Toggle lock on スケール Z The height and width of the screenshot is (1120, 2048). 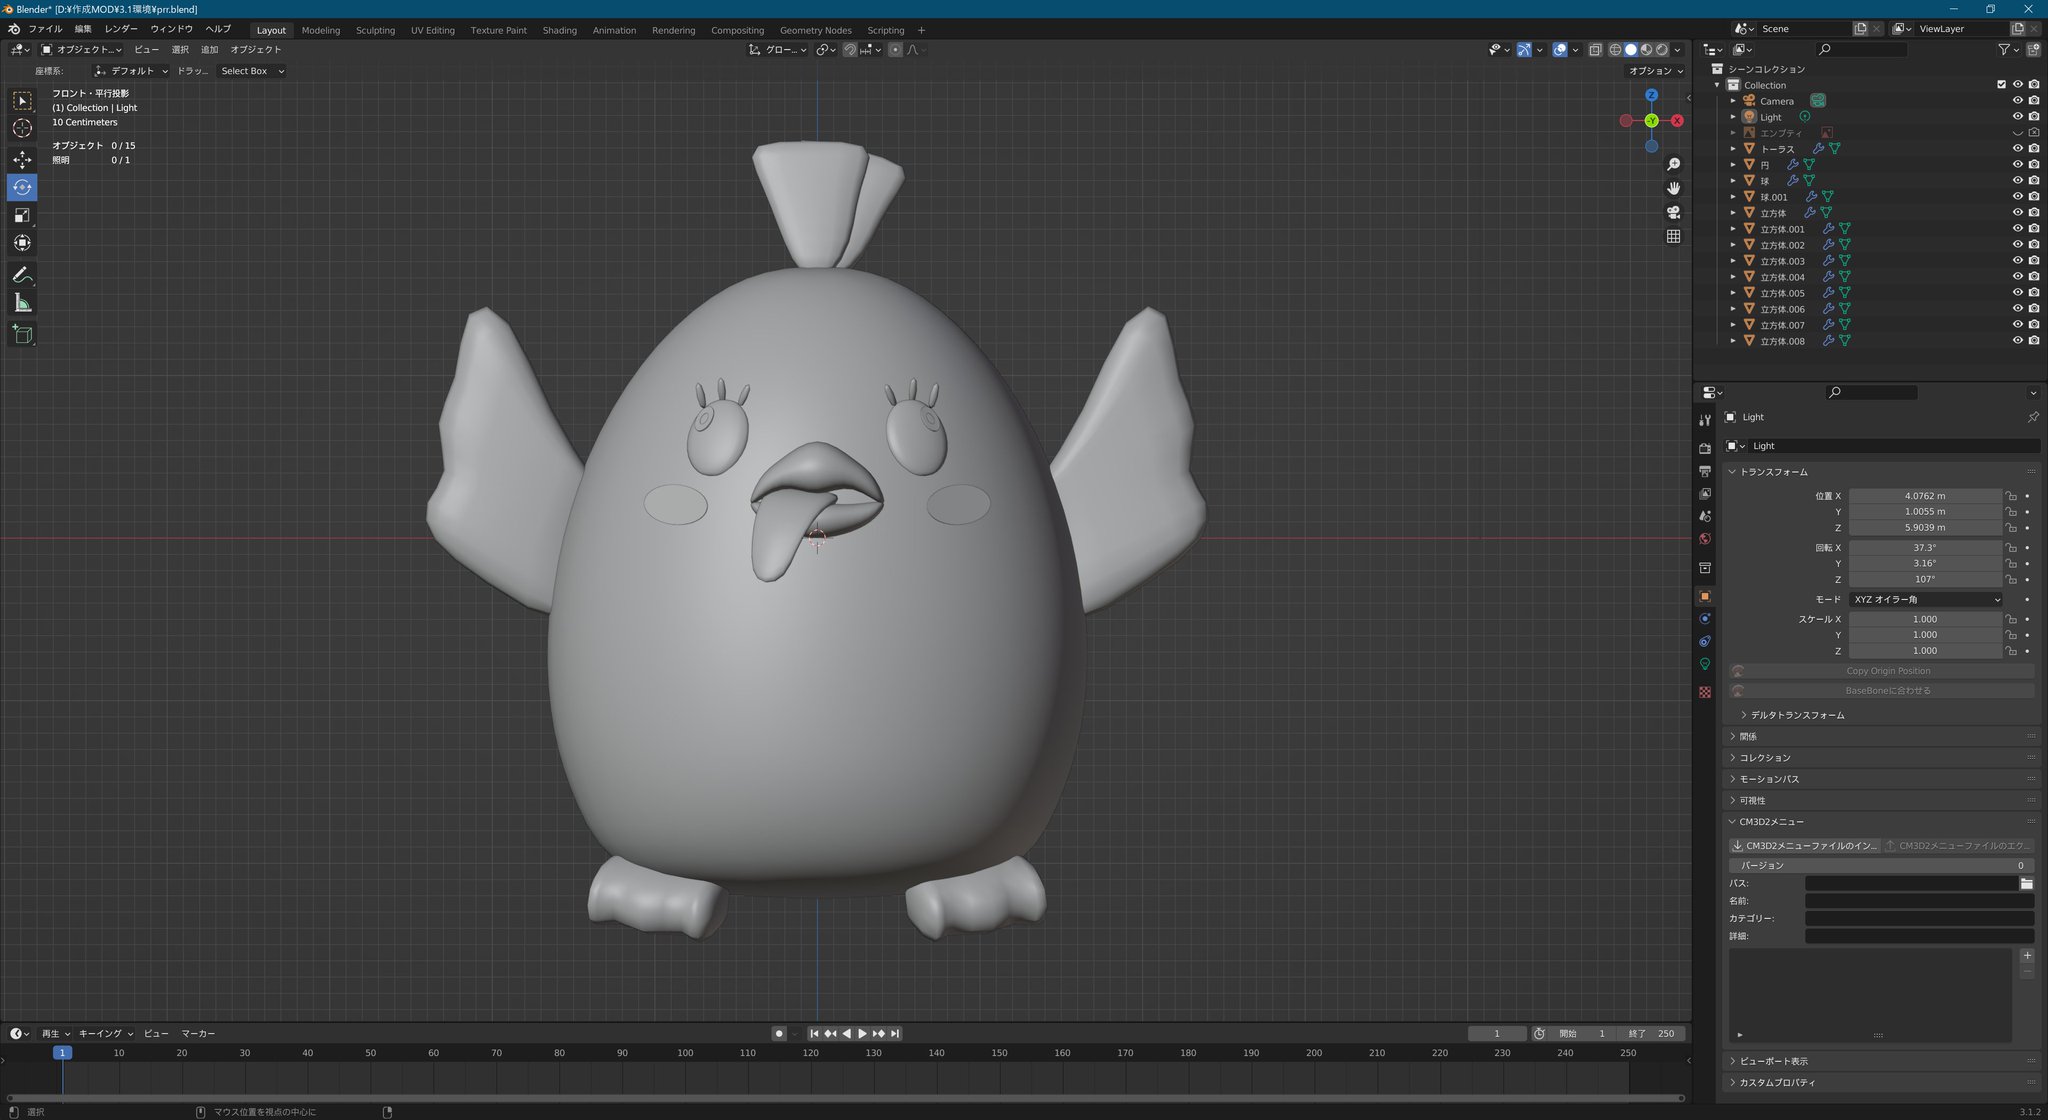coord(2011,651)
